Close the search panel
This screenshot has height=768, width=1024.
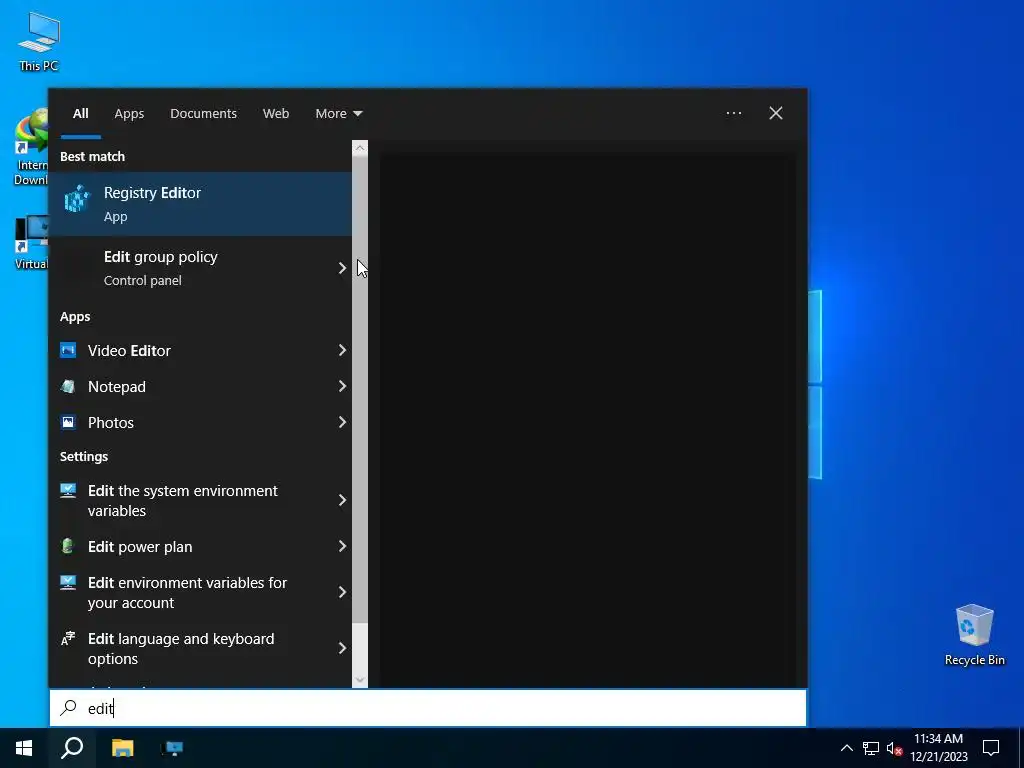point(775,113)
